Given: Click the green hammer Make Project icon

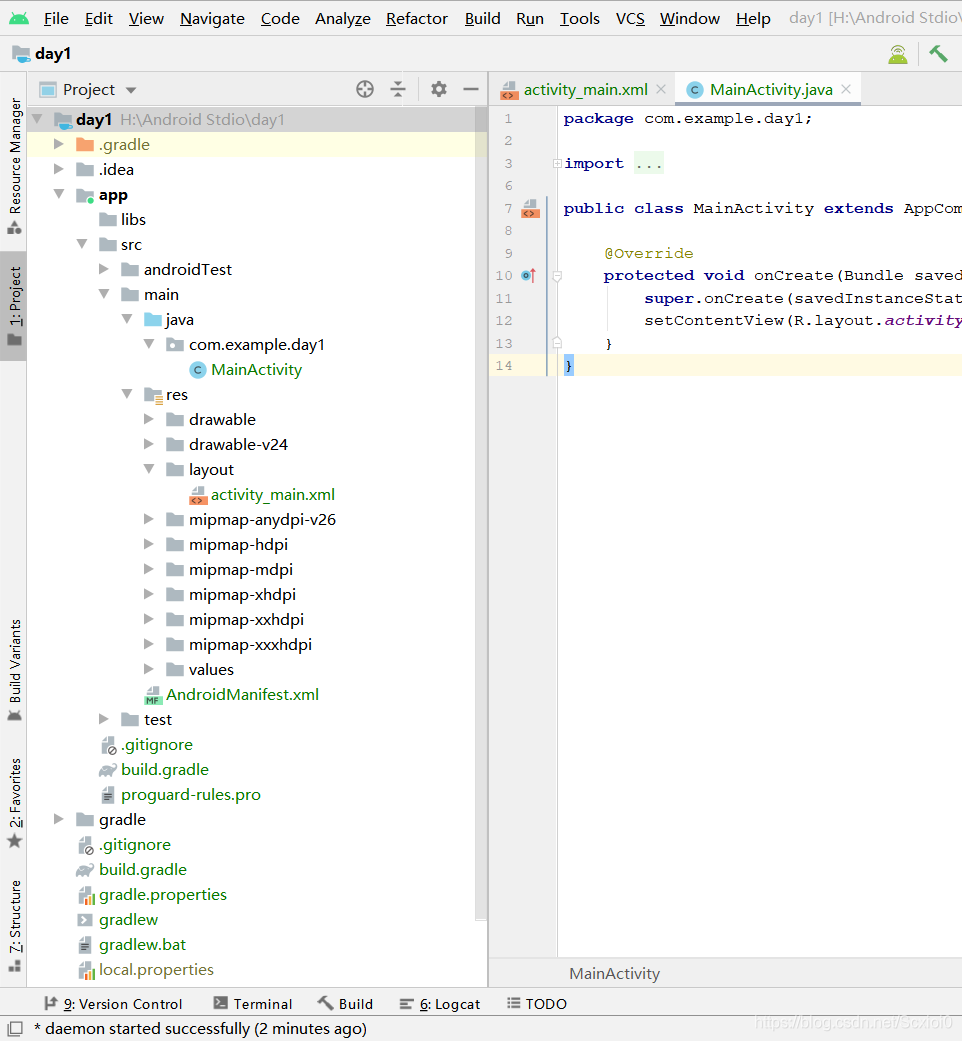Looking at the screenshot, I should [938, 54].
